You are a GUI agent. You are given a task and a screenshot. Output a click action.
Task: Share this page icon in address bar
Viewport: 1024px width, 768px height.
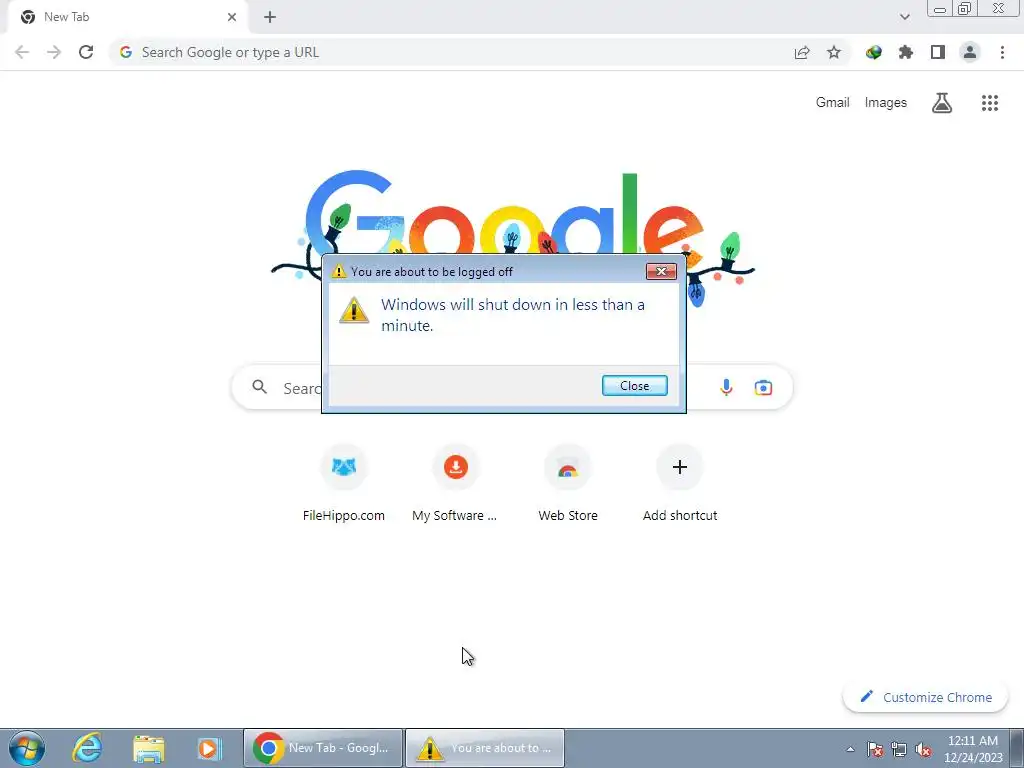pyautogui.click(x=802, y=52)
